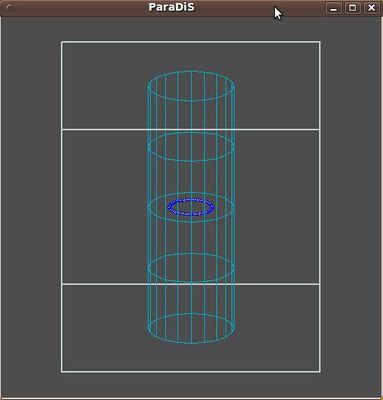Select the blue dislocation loop

pyautogui.click(x=191, y=207)
